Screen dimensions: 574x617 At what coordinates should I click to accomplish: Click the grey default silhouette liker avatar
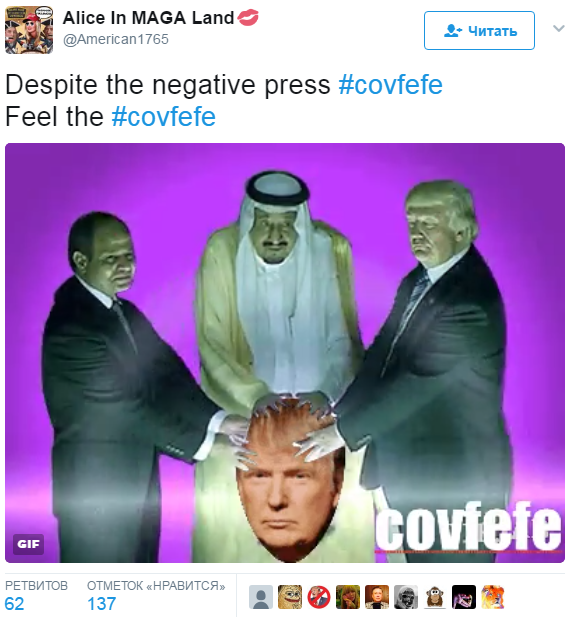[x=261, y=597]
